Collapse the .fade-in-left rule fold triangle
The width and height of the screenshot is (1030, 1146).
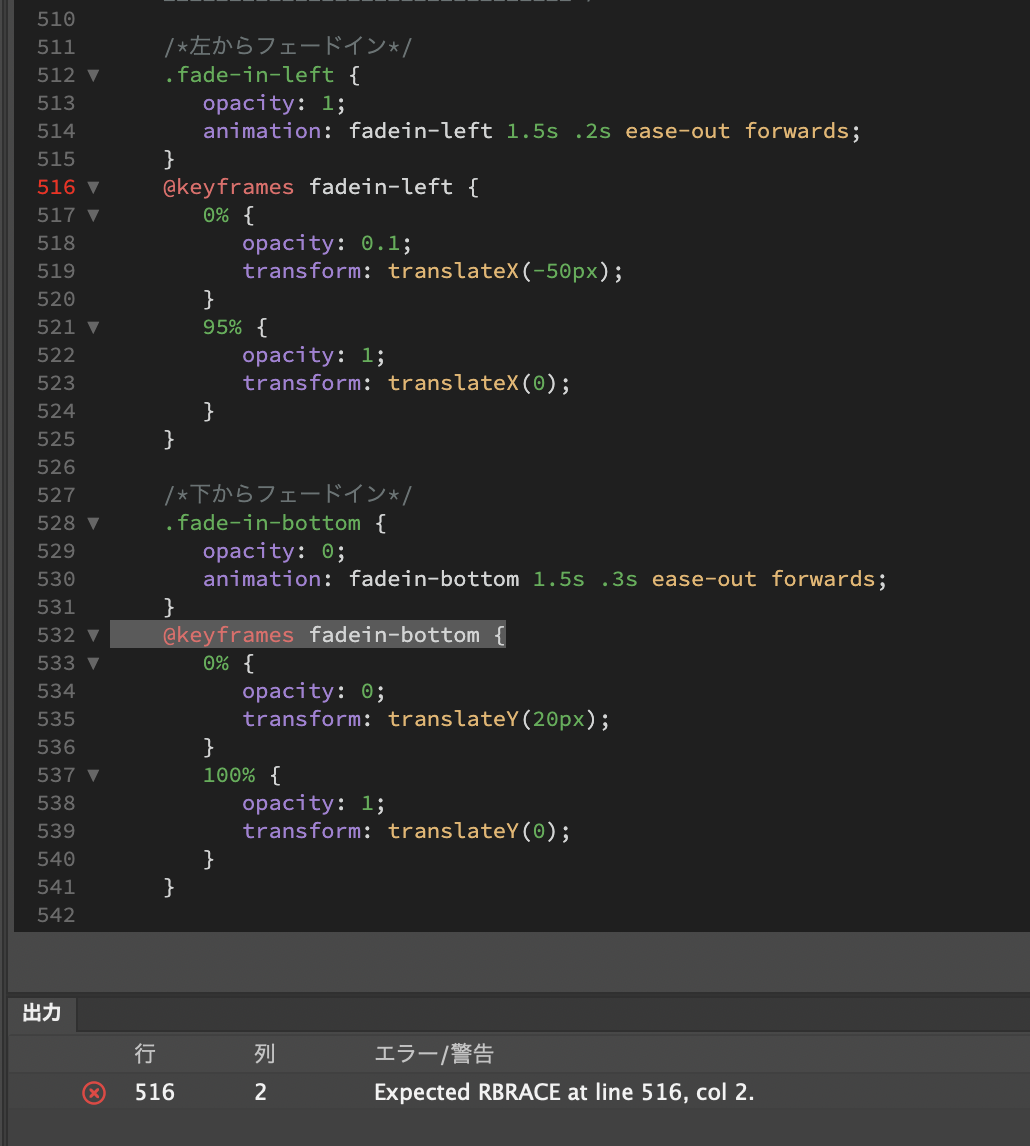(x=91, y=75)
